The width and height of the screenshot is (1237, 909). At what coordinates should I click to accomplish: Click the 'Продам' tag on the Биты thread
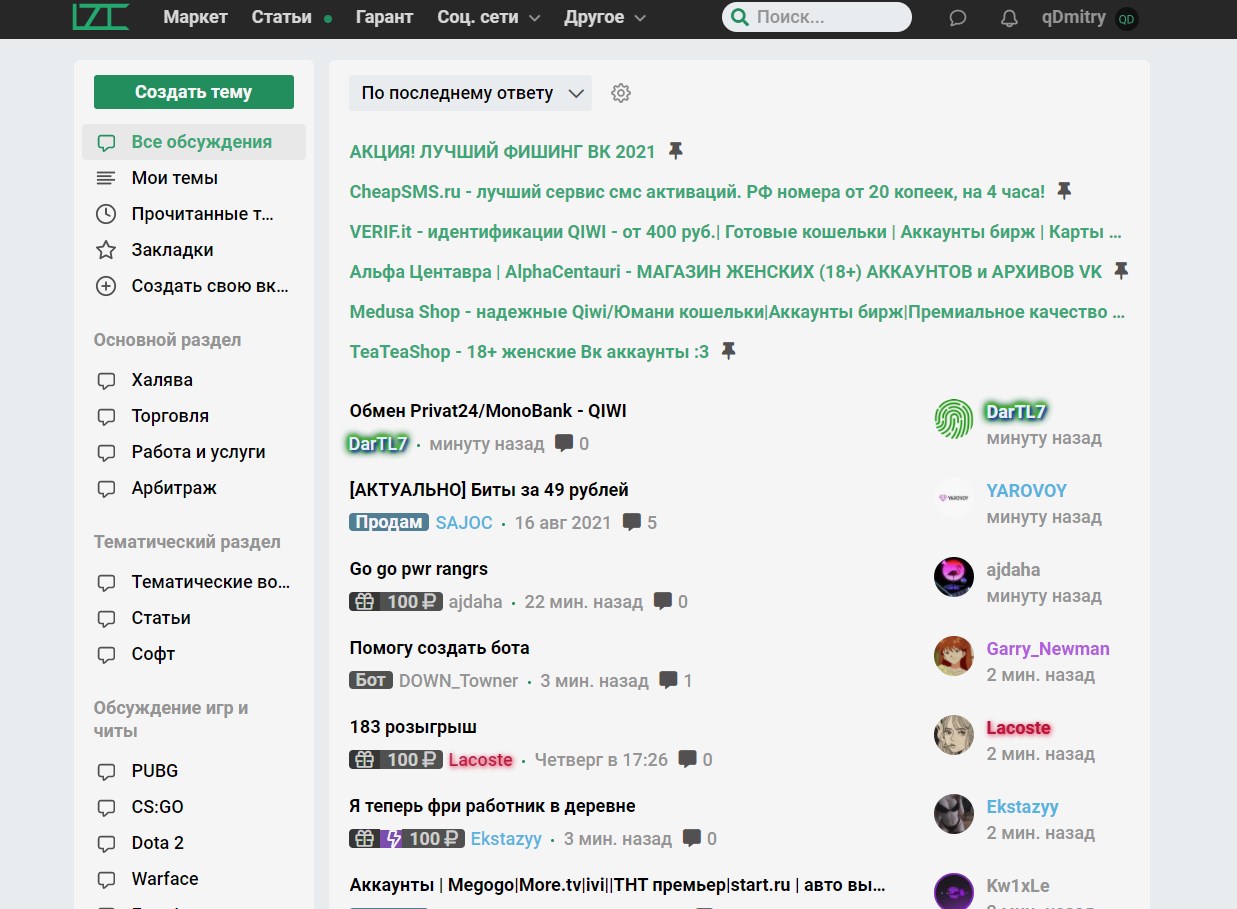(x=388, y=522)
